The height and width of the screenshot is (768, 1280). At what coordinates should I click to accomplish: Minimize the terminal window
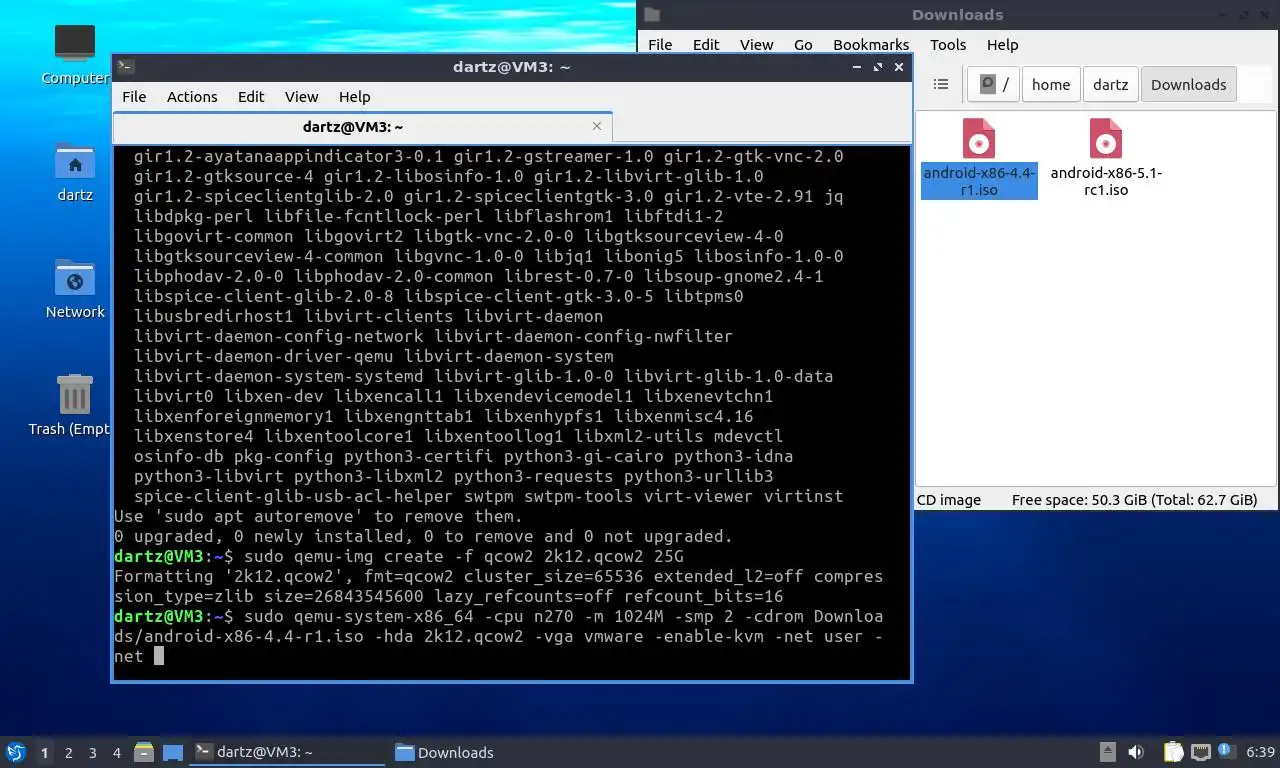tap(857, 67)
